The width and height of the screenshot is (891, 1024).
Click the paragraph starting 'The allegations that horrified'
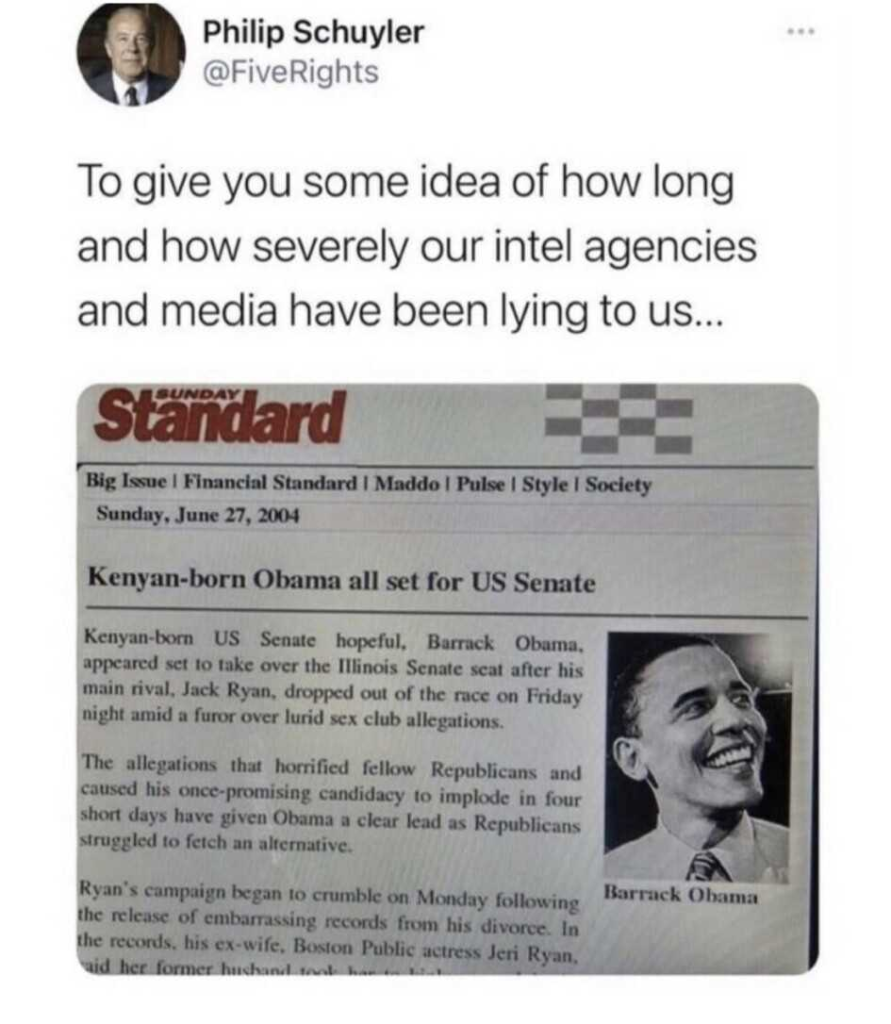point(330,803)
